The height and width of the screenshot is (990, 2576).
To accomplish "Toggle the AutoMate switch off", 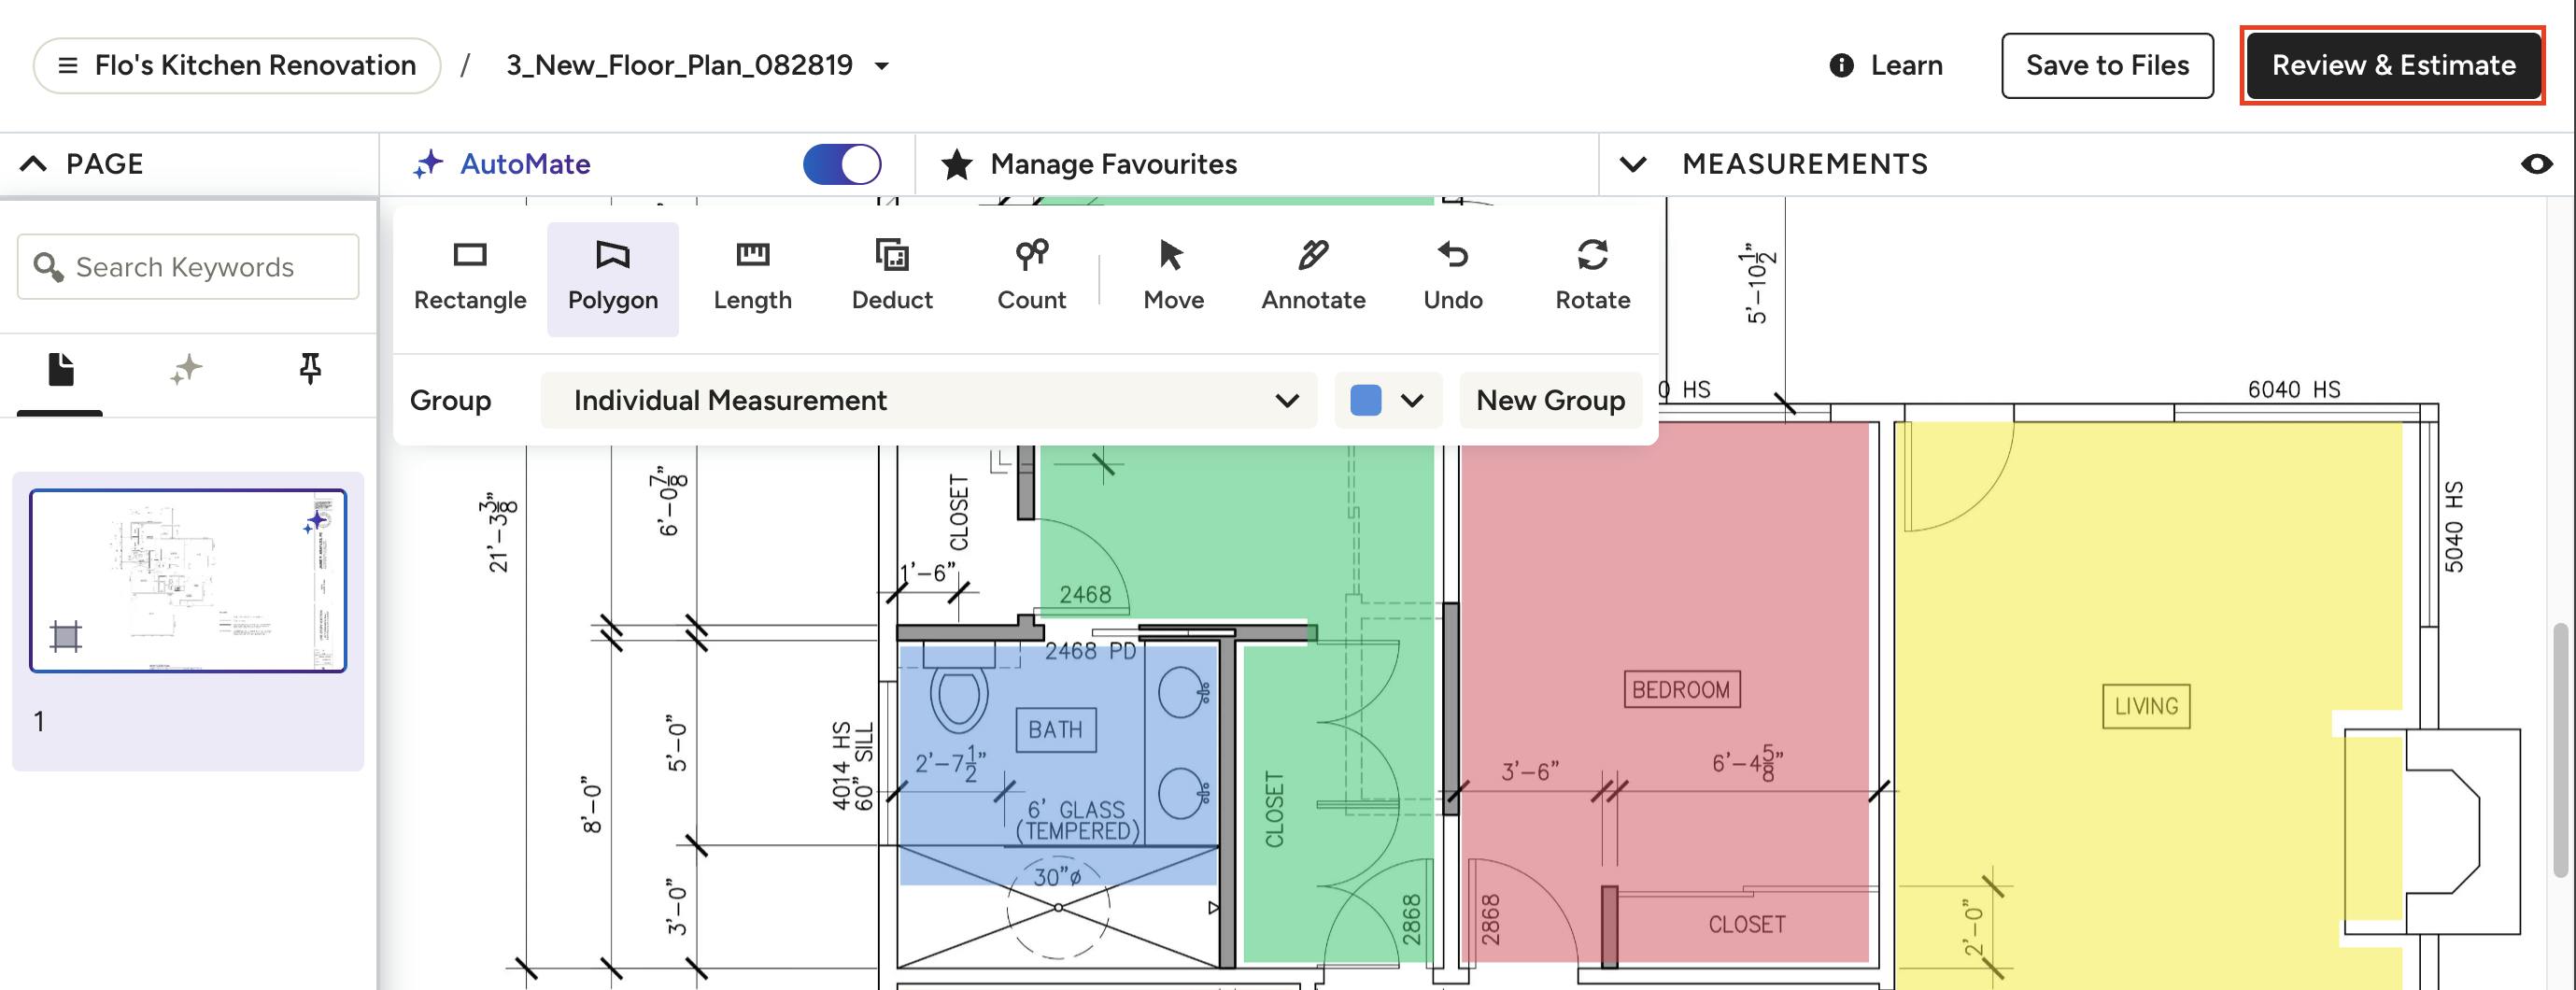I will [x=842, y=164].
